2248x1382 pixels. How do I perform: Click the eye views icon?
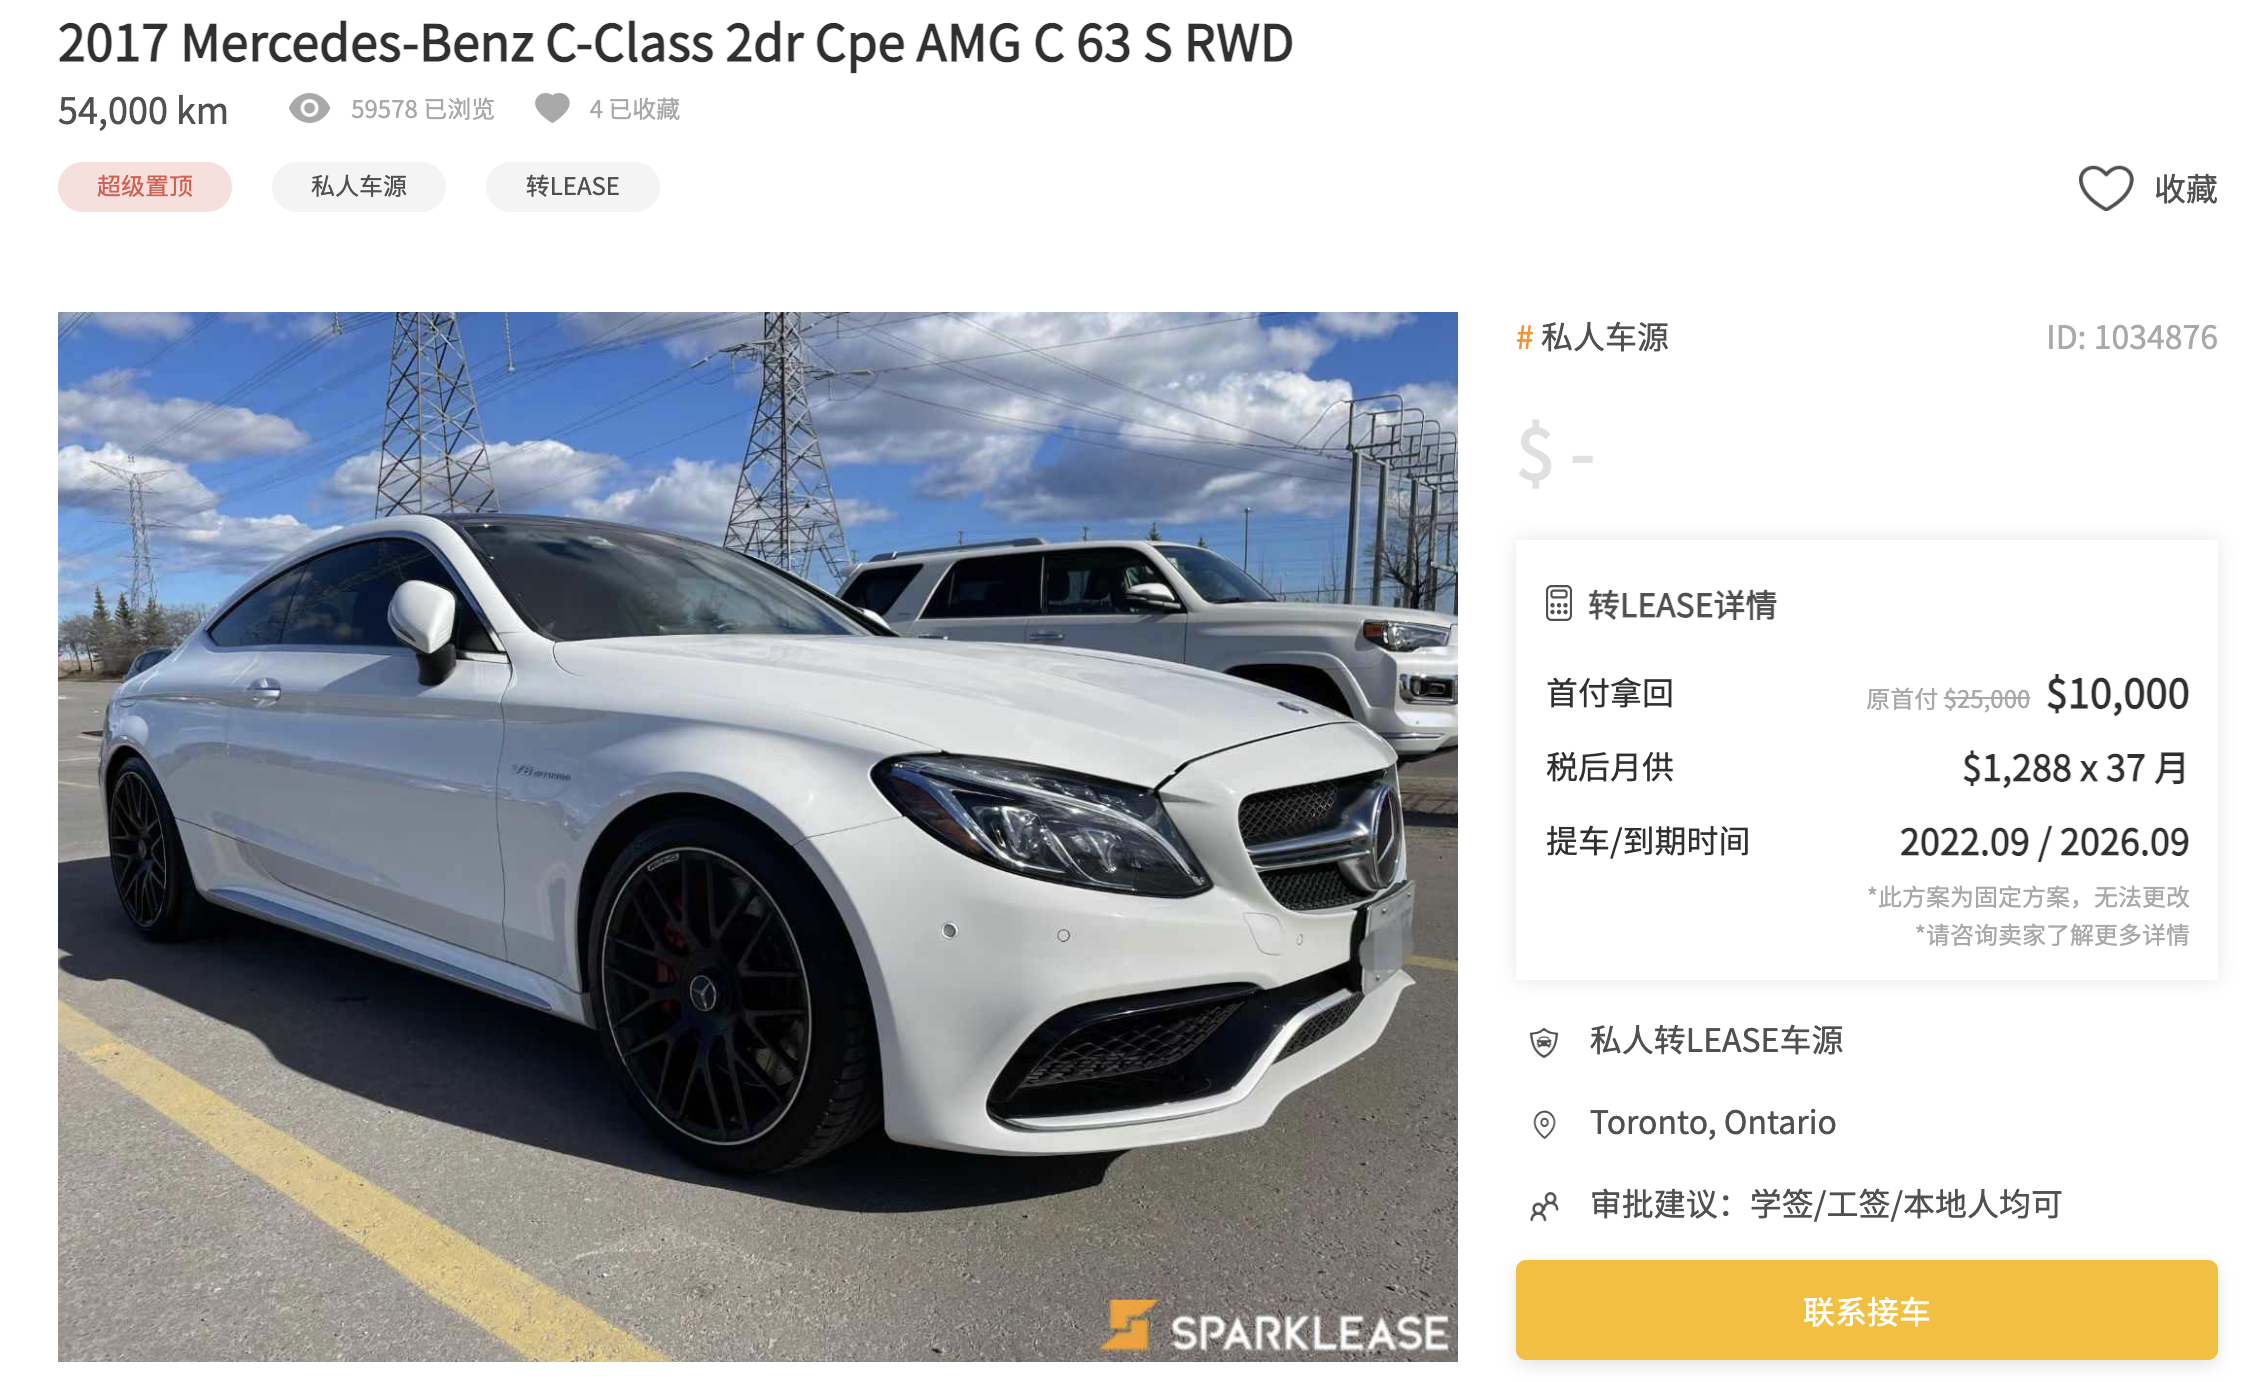(309, 108)
